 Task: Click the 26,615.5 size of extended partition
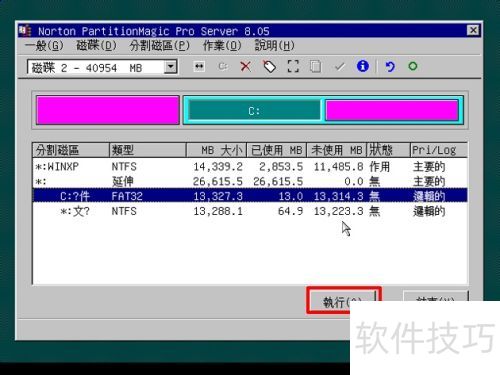pos(218,181)
